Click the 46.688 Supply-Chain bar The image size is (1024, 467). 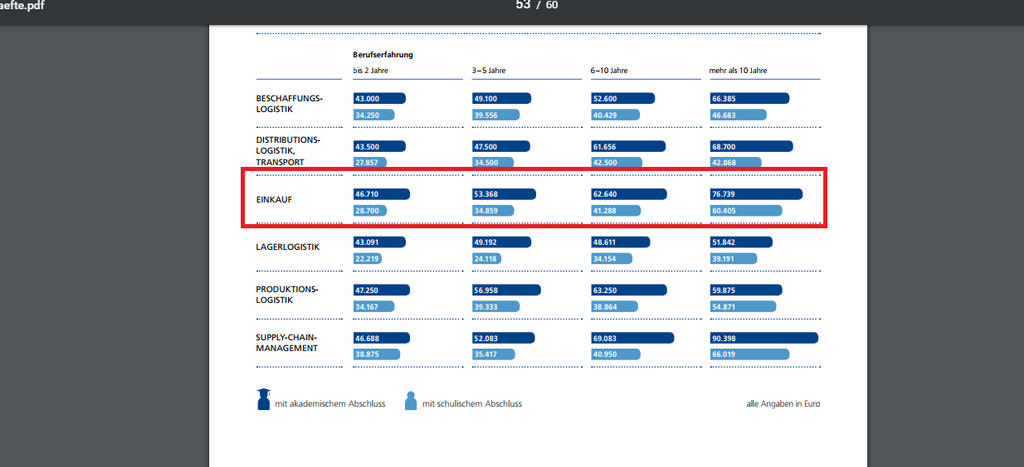click(x=381, y=337)
